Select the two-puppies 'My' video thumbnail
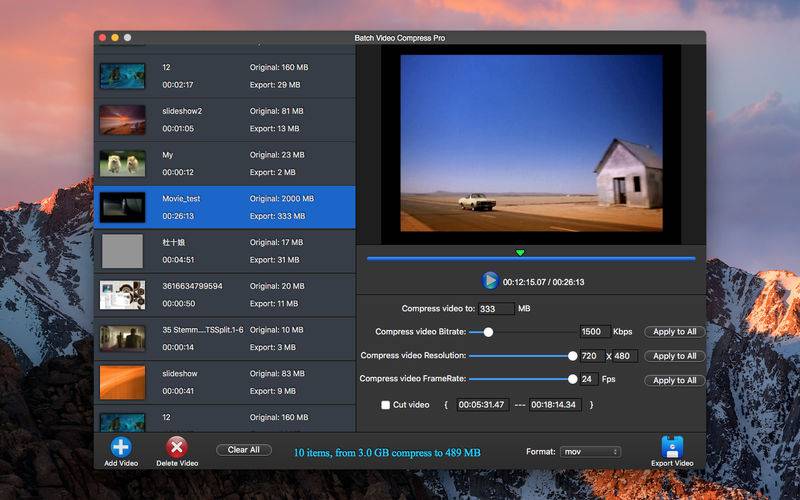The width and height of the screenshot is (800, 500). point(122,164)
